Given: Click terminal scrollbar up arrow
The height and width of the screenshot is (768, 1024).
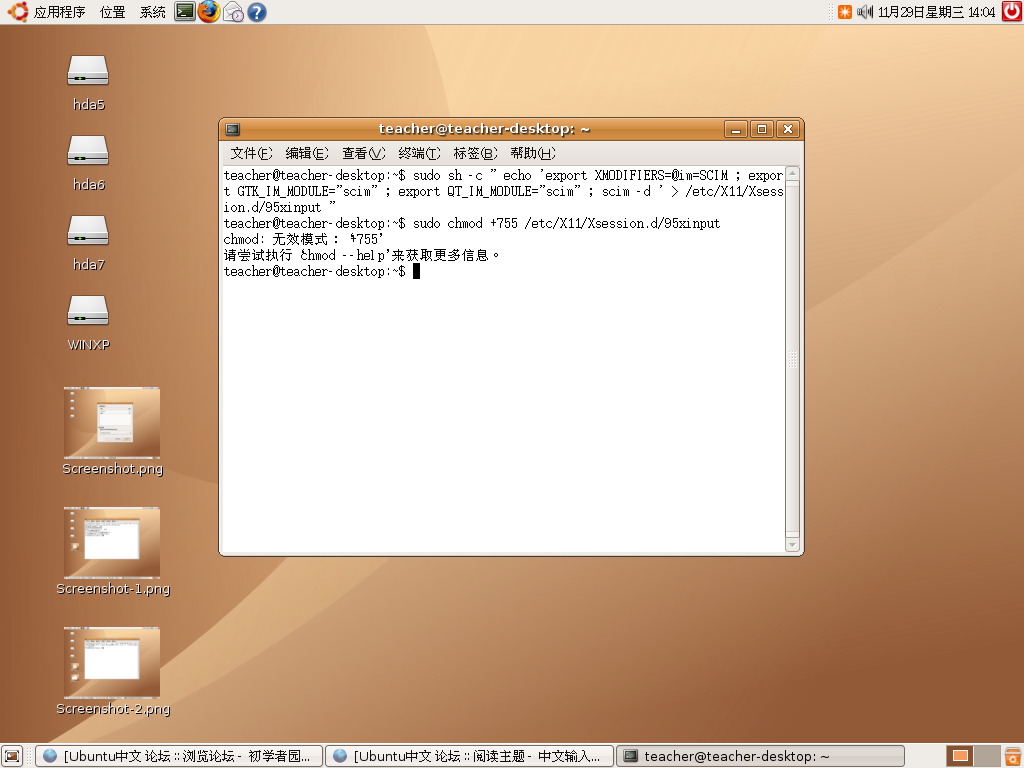Looking at the screenshot, I should [792, 173].
